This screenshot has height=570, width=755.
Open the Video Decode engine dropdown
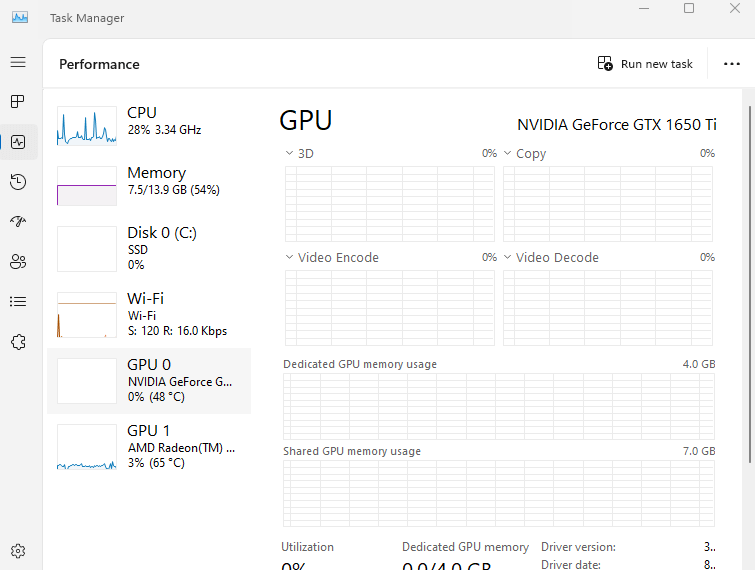coord(508,257)
